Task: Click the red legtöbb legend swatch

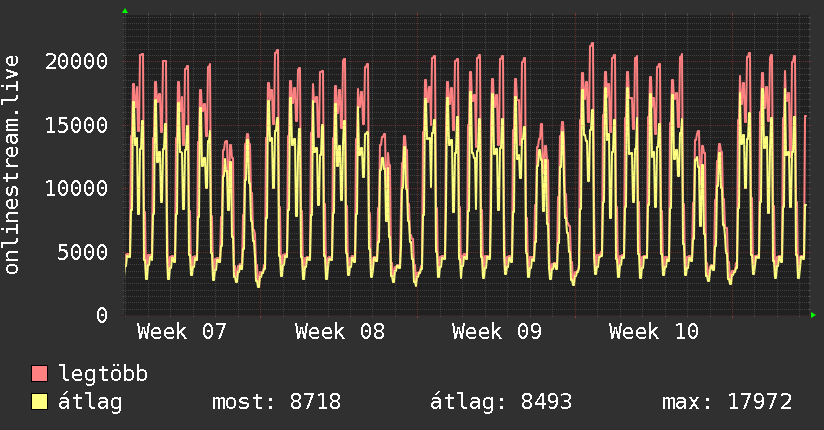Action: click(x=40, y=374)
